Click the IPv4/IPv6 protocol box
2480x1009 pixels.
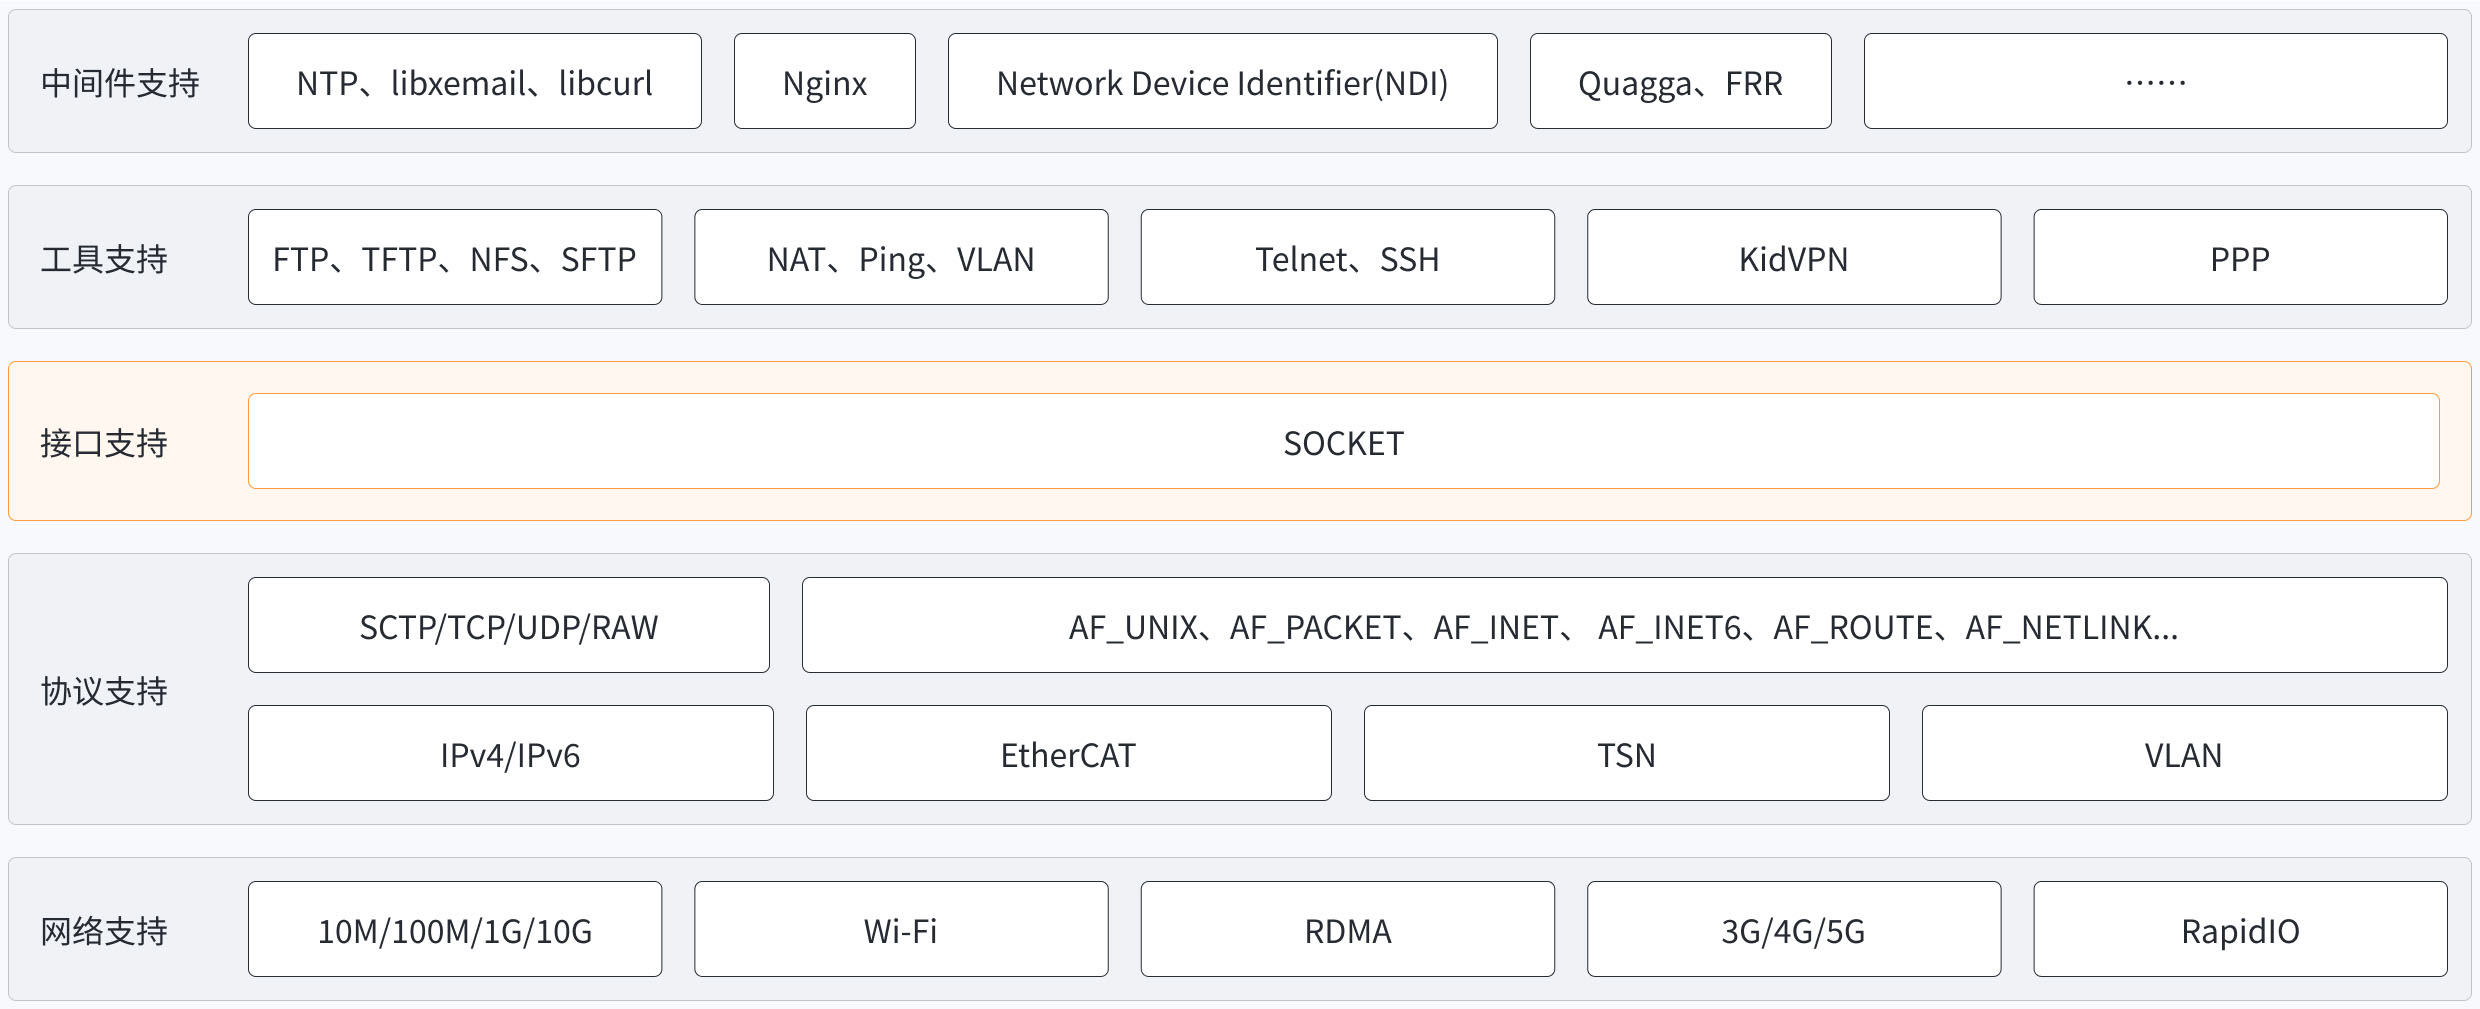coord(510,754)
